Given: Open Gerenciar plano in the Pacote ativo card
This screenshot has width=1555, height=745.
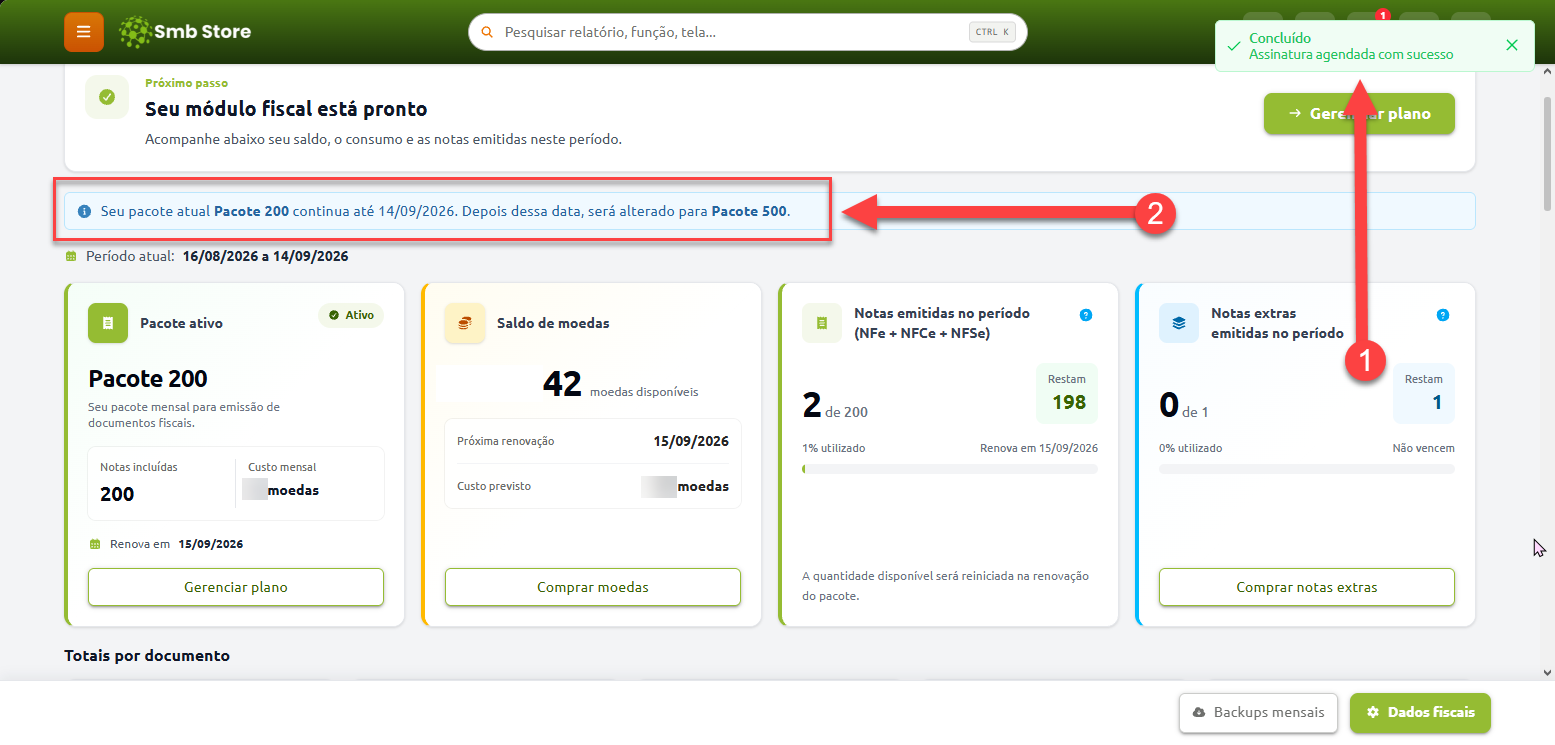Looking at the screenshot, I should (236, 587).
